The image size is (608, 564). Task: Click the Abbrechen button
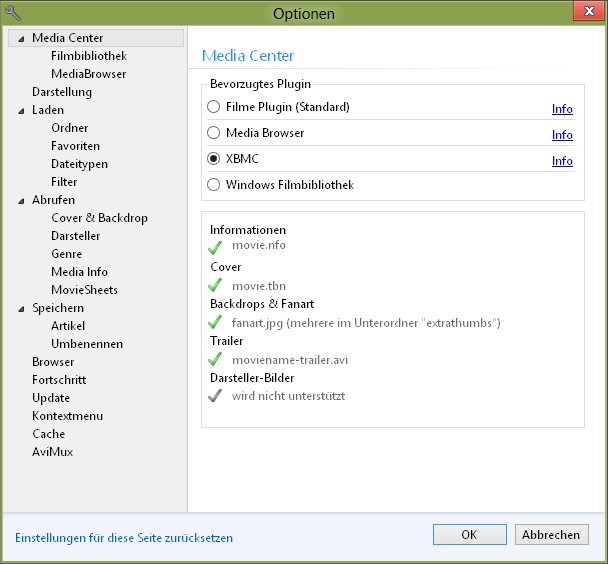coord(551,535)
